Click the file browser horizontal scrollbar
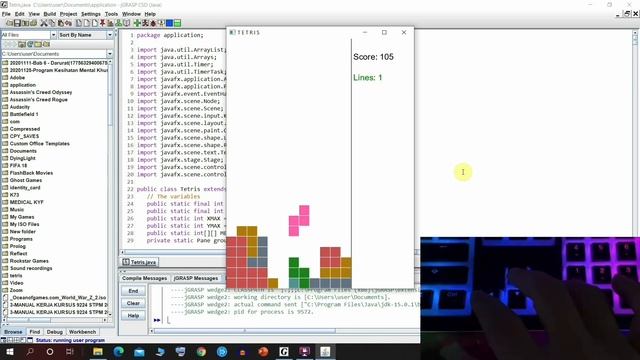 click(x=54, y=320)
